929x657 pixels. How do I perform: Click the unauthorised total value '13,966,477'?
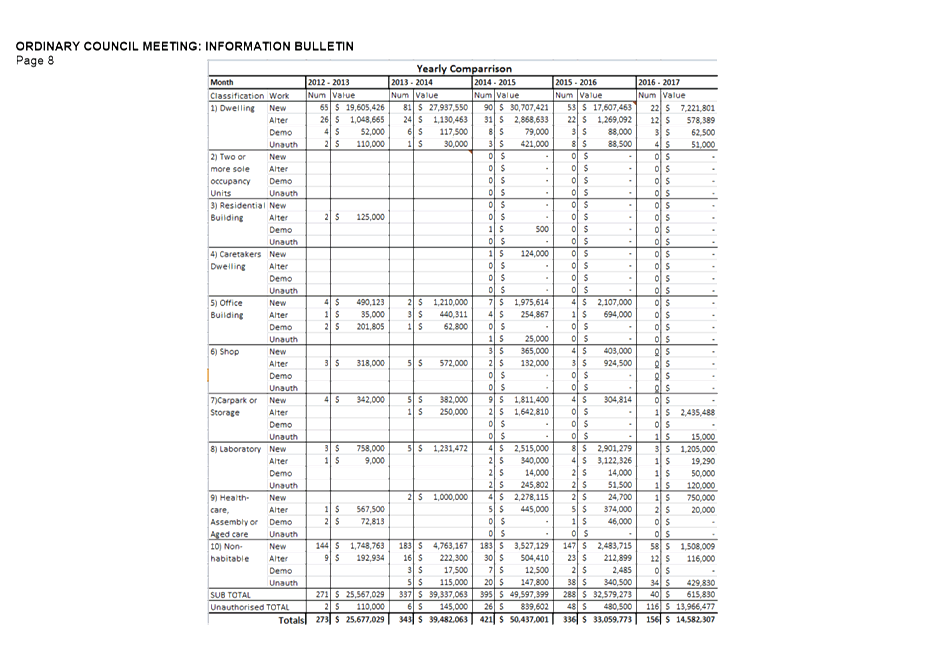click(696, 607)
